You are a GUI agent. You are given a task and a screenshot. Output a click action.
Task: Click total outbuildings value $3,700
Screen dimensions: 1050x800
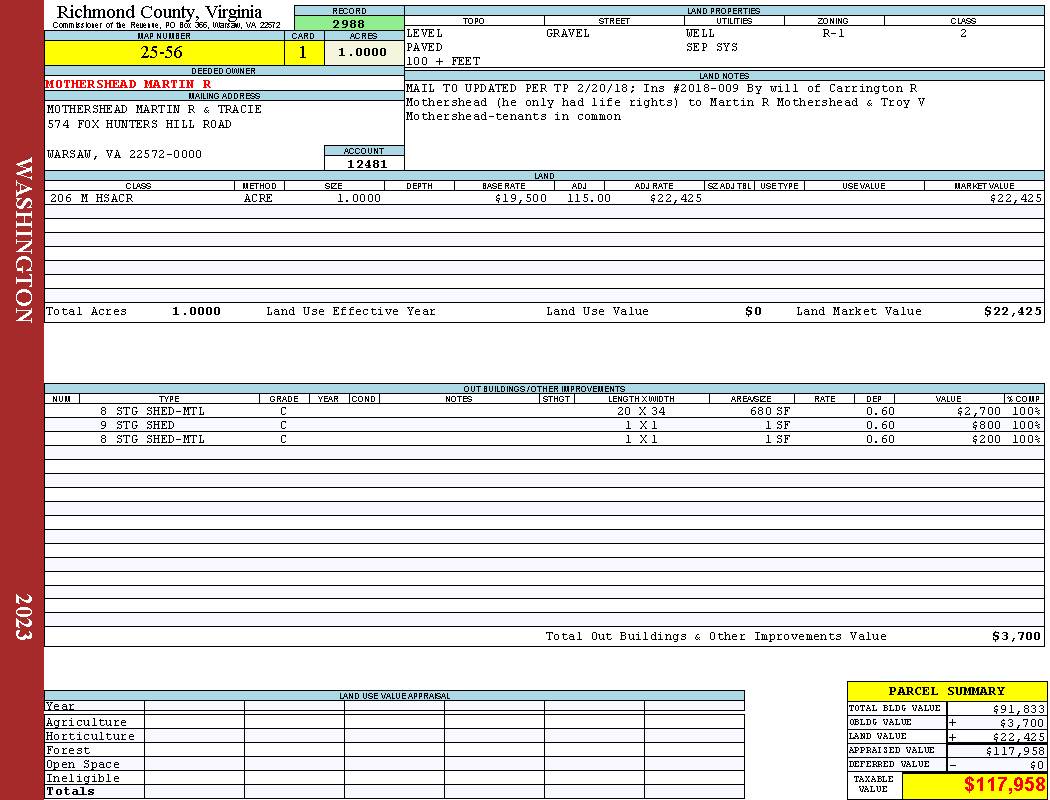(1017, 637)
